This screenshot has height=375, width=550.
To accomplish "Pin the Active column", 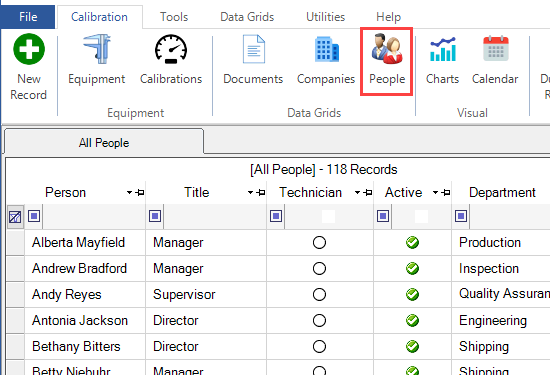I will pos(445,192).
